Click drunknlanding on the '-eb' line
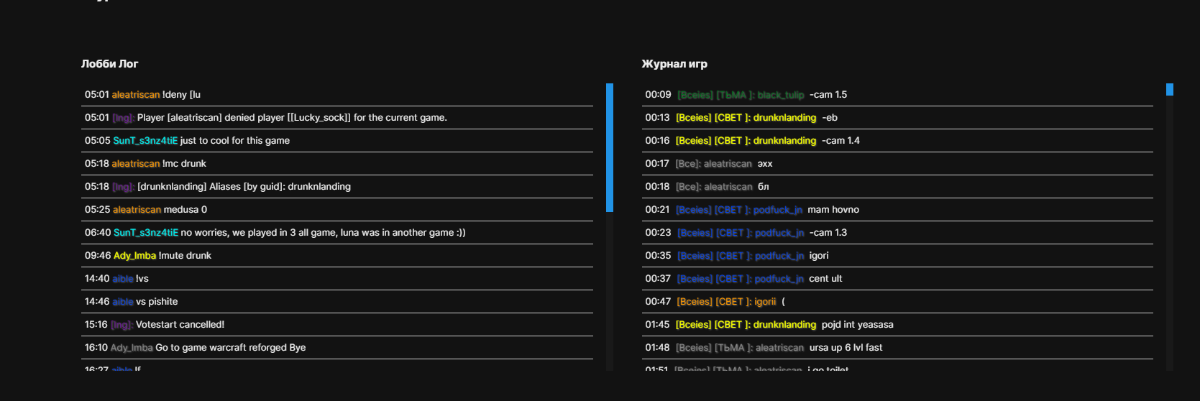This screenshot has height=401, width=1200. (784, 118)
